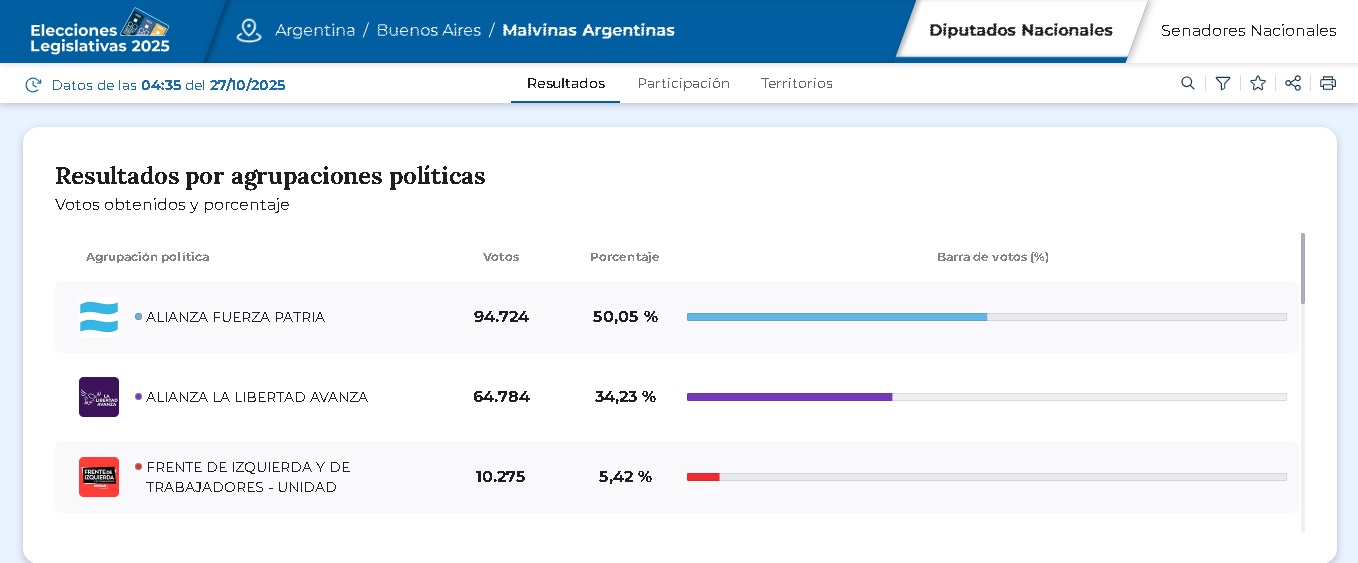Image resolution: width=1358 pixels, height=563 pixels.
Task: Open the Participación tab
Action: (684, 84)
